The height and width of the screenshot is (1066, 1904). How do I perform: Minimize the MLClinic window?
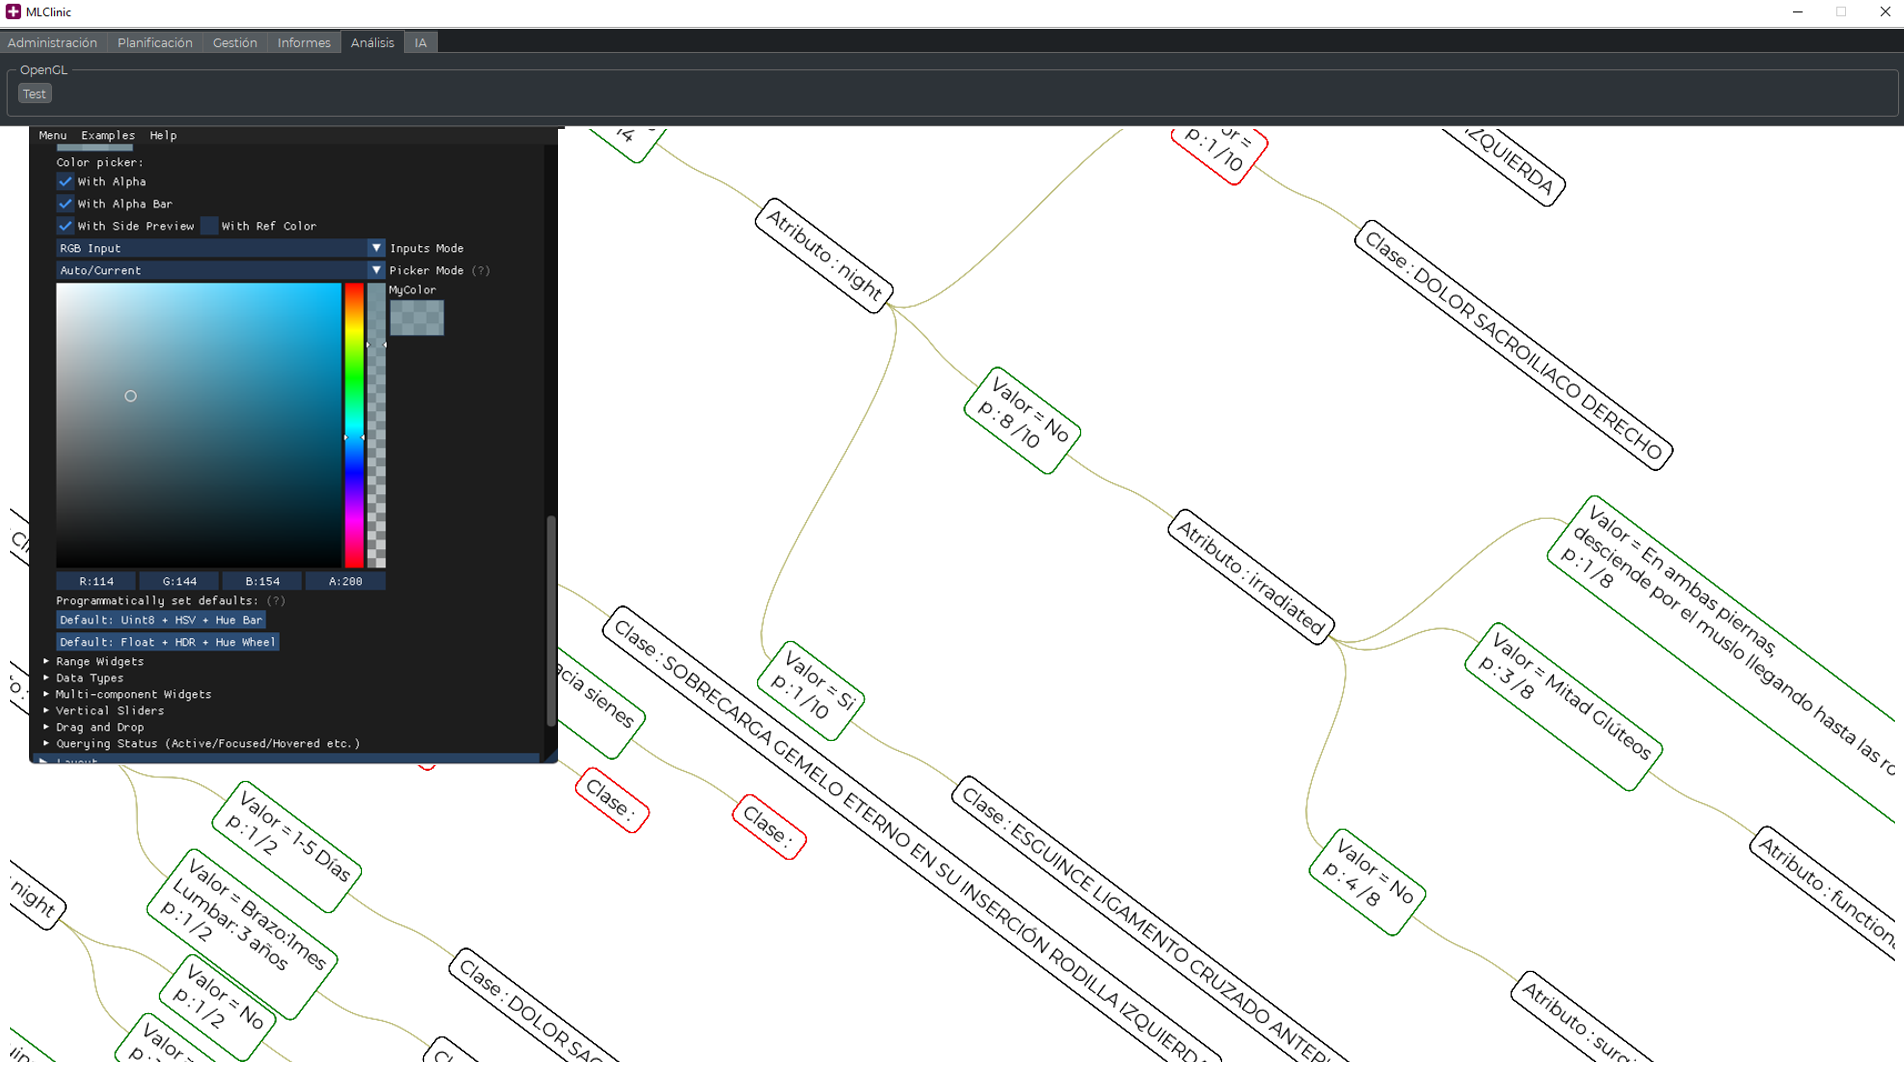[1797, 12]
